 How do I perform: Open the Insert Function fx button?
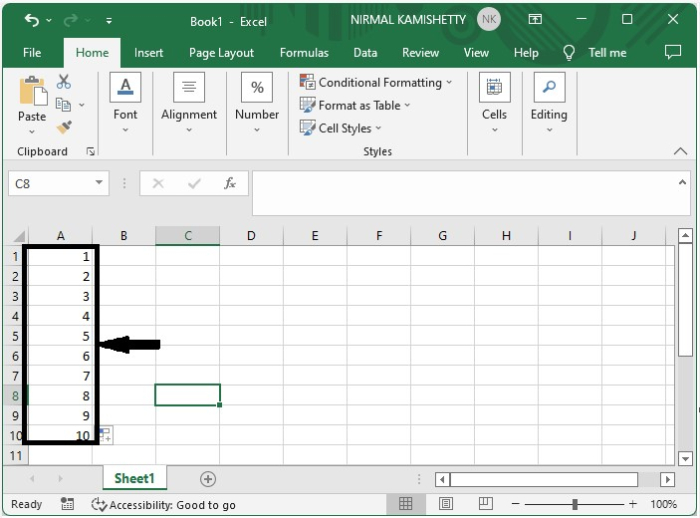[x=230, y=183]
